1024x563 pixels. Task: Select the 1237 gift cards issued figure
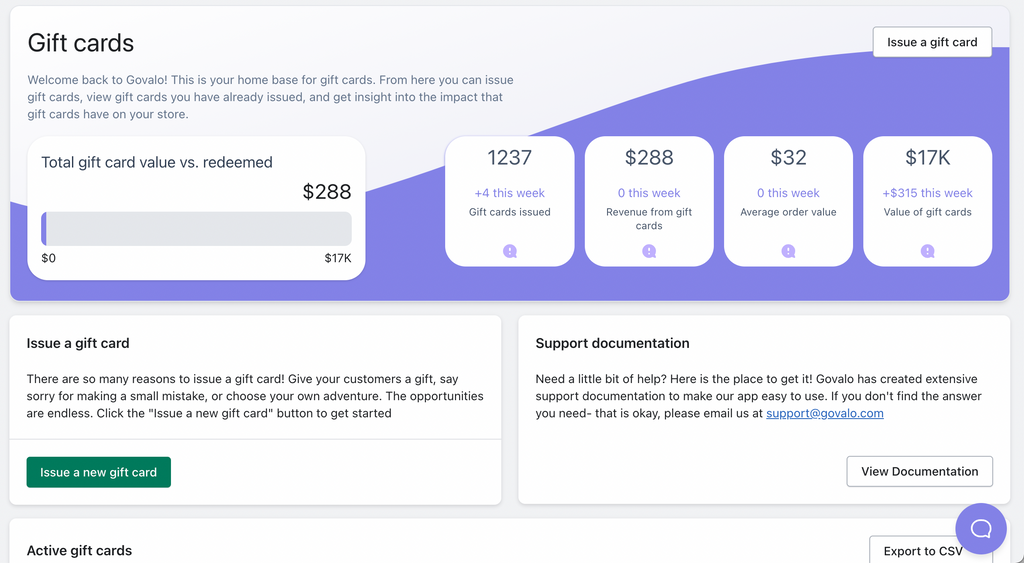510,157
